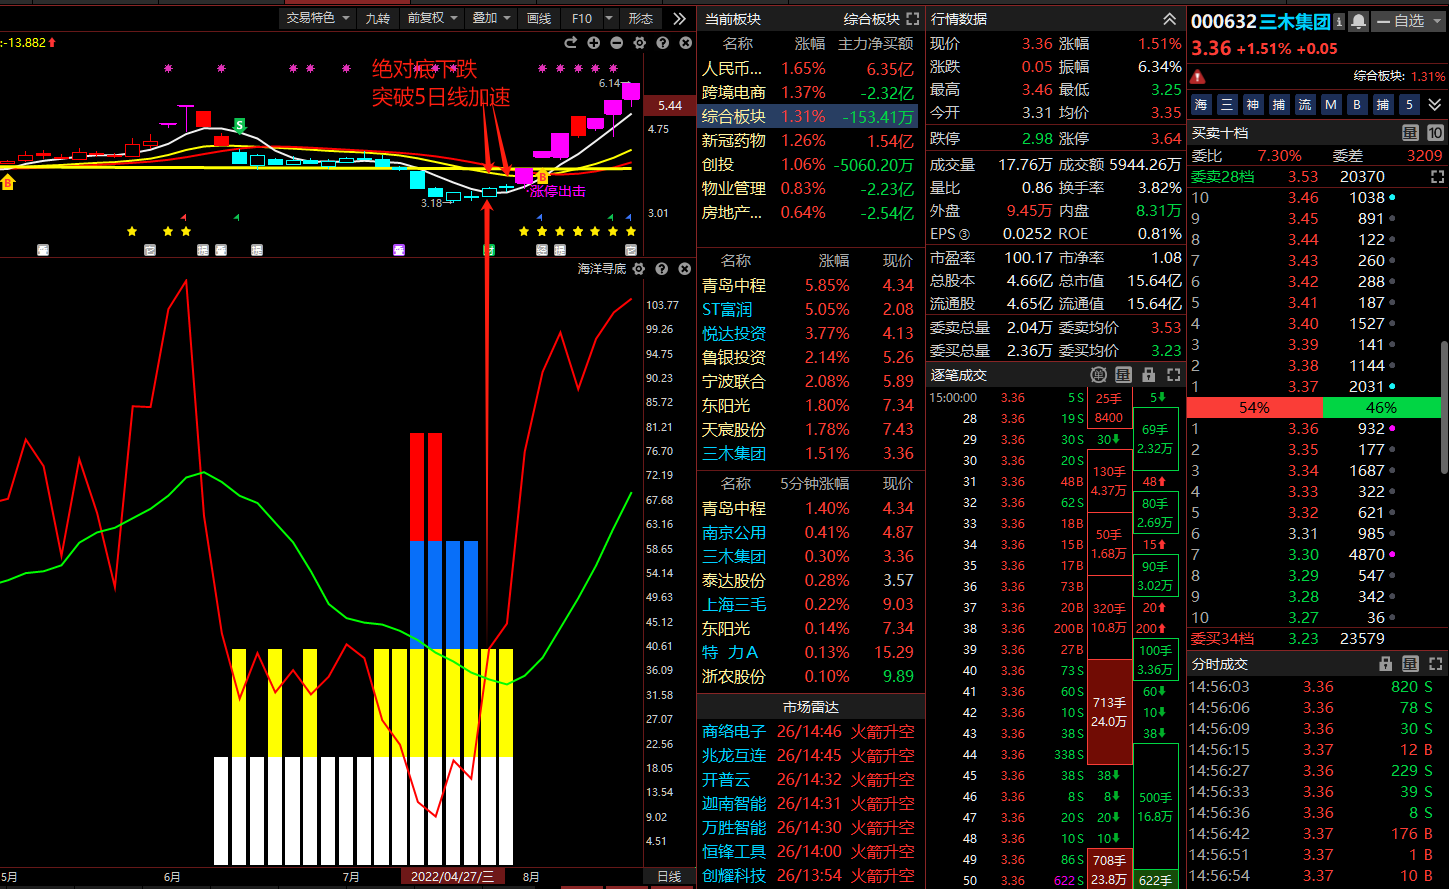Close the 海洋寻底 indicator pane
This screenshot has width=1449, height=889.
(685, 269)
